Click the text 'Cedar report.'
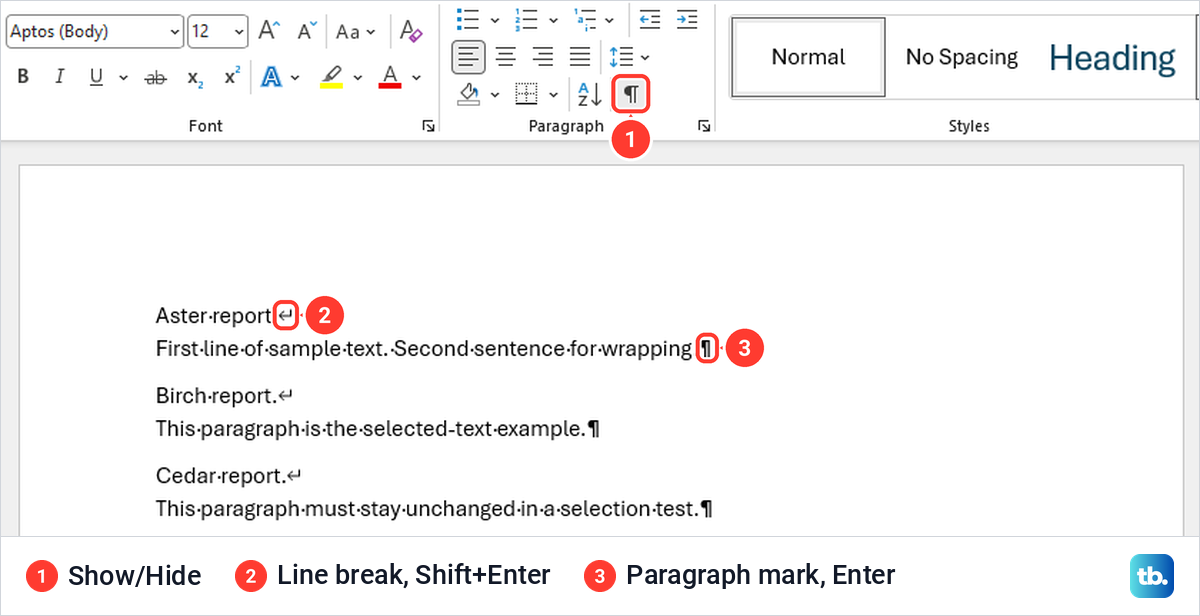Viewport: 1200px width, 616px height. (x=220, y=476)
